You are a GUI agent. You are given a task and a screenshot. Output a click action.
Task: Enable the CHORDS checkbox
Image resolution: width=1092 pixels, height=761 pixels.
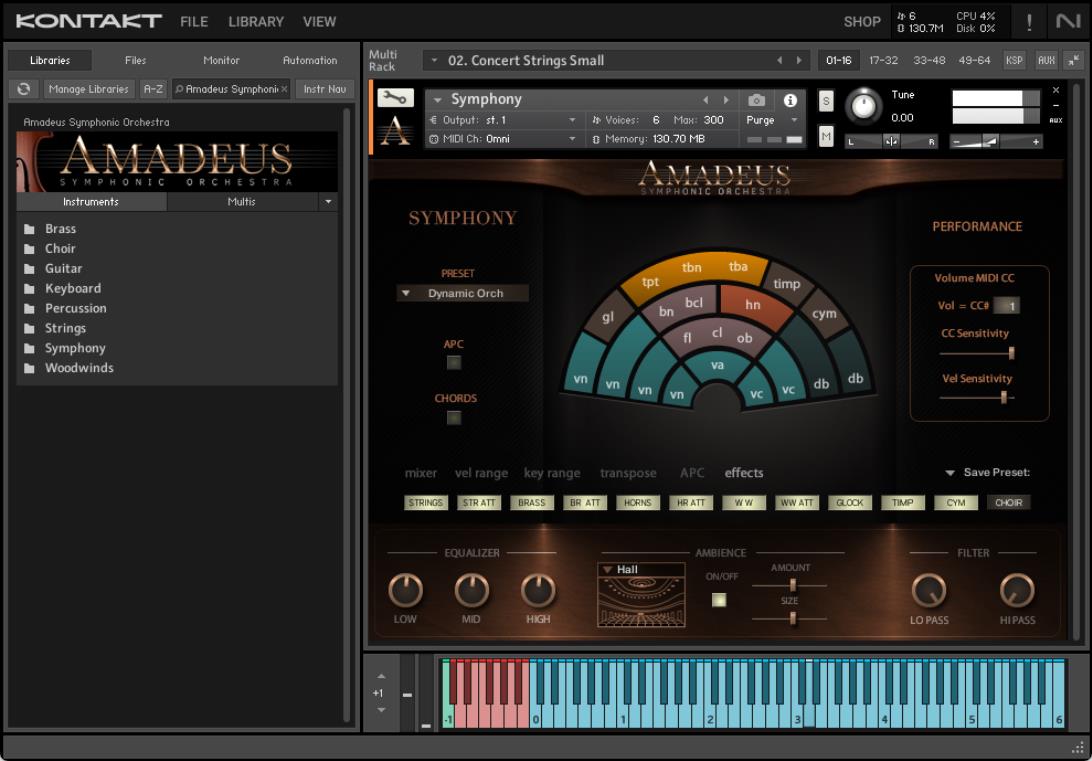pos(454,418)
